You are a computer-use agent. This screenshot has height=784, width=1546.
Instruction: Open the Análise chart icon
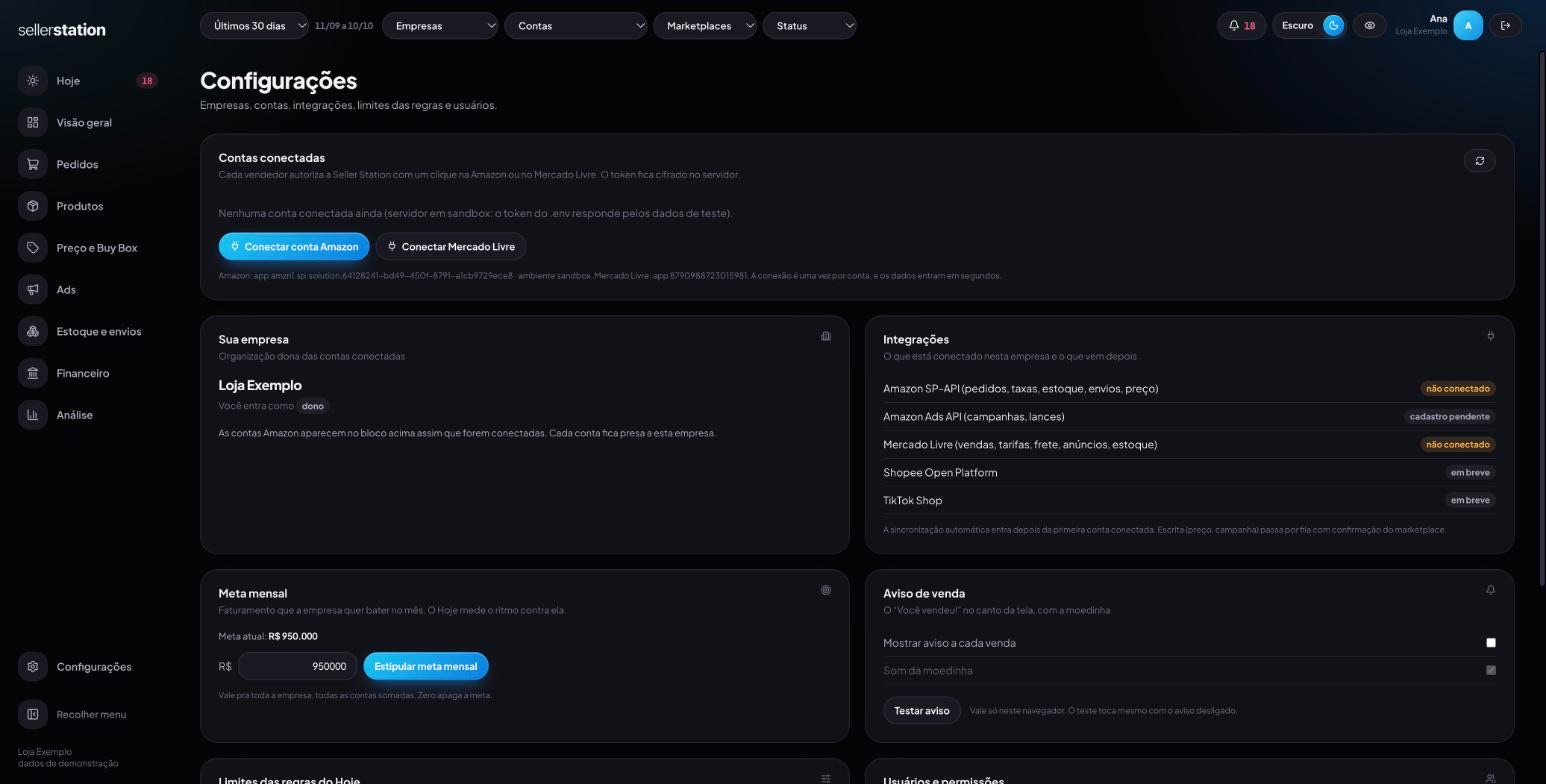[33, 415]
